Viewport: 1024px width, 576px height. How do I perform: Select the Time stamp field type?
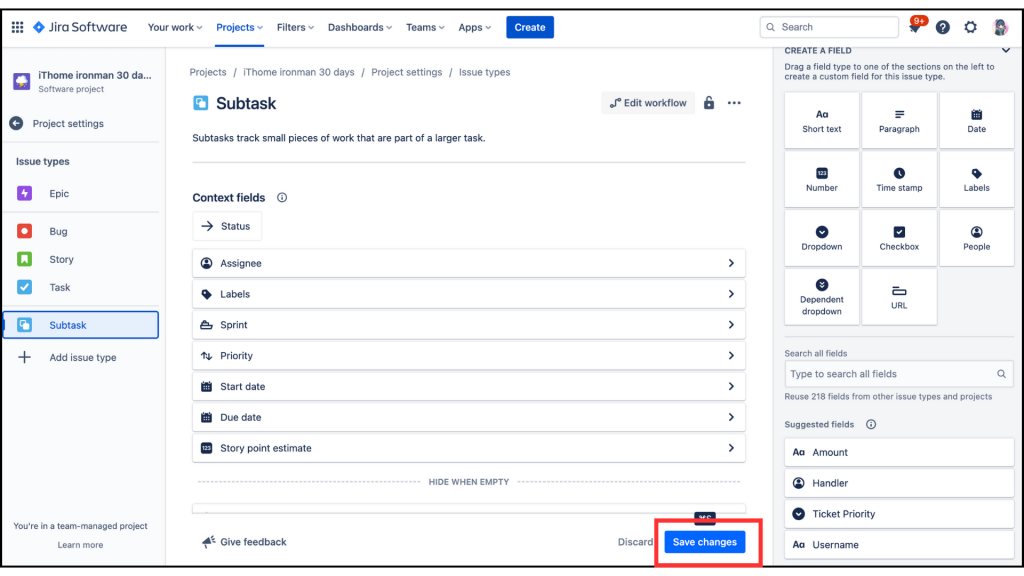click(x=899, y=180)
